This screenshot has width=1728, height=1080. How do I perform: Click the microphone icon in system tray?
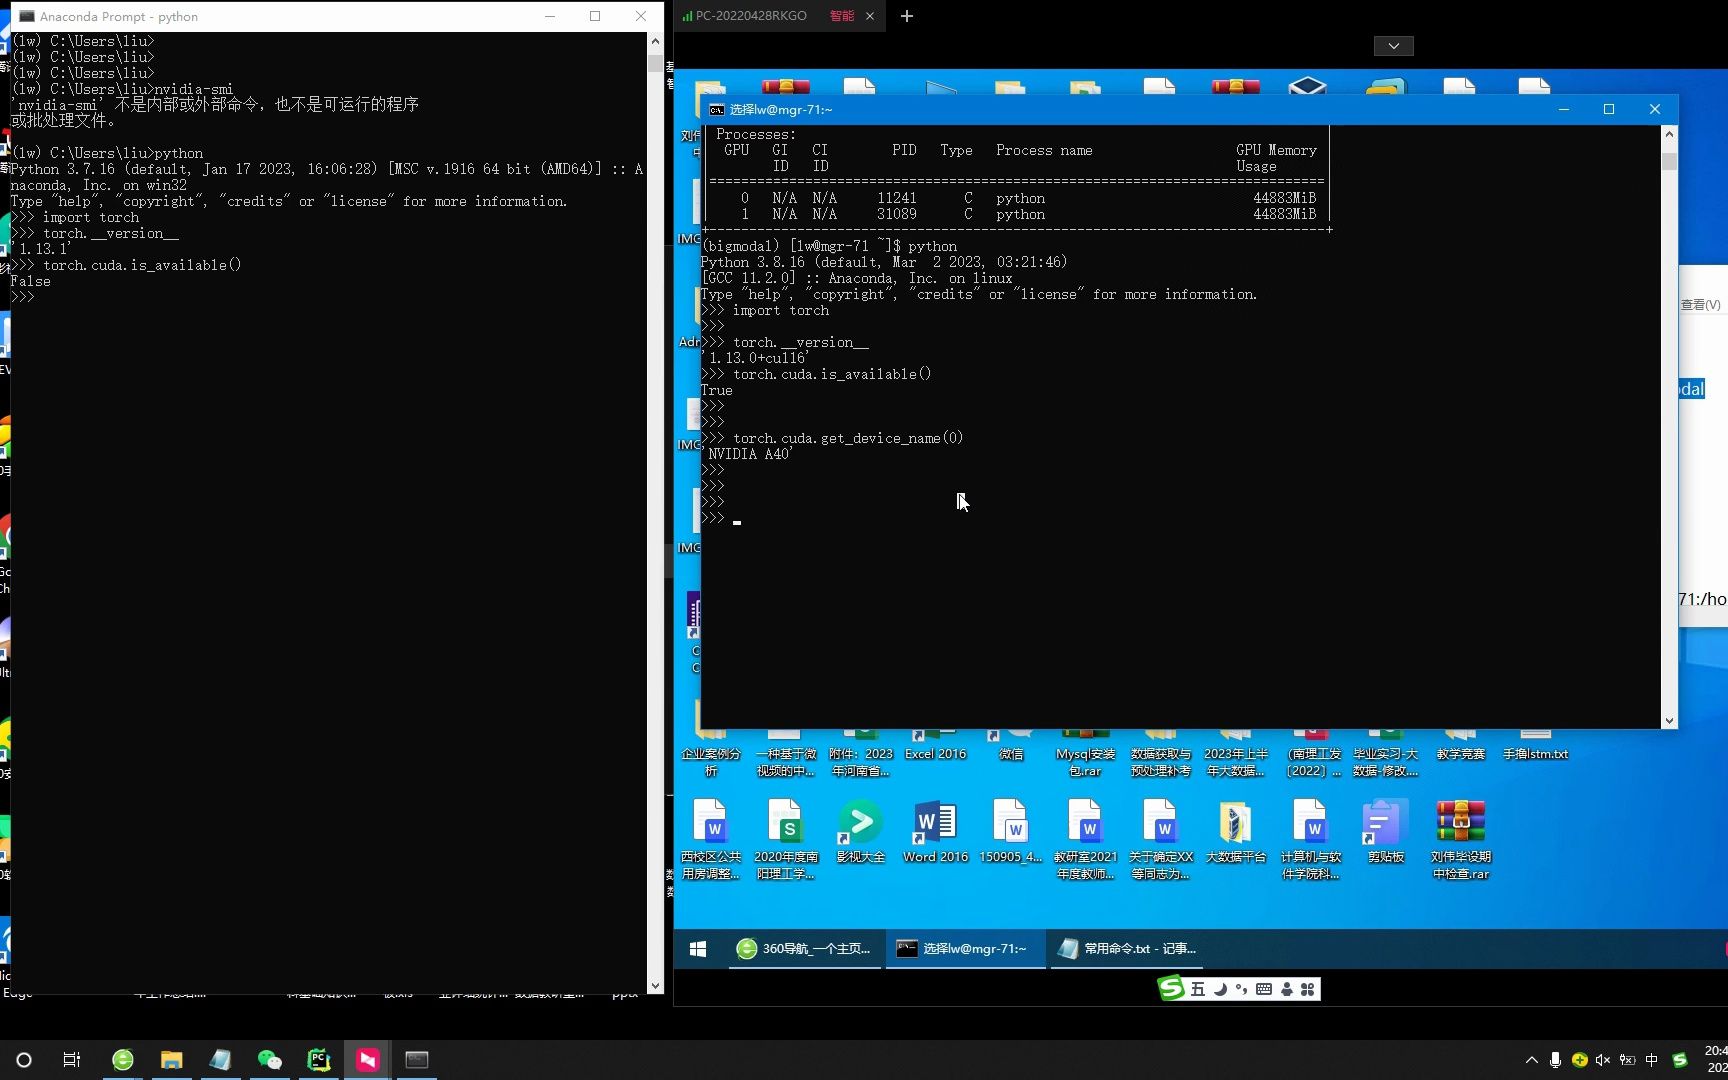(x=1555, y=1060)
